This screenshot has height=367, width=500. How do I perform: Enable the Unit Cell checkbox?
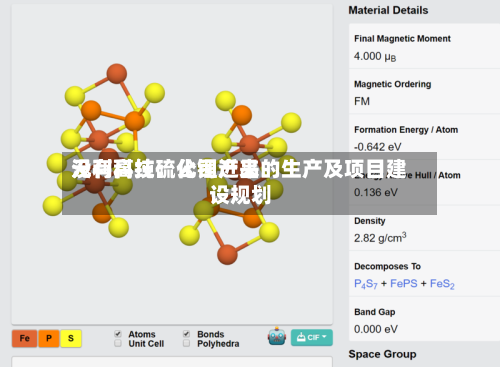[x=118, y=343]
